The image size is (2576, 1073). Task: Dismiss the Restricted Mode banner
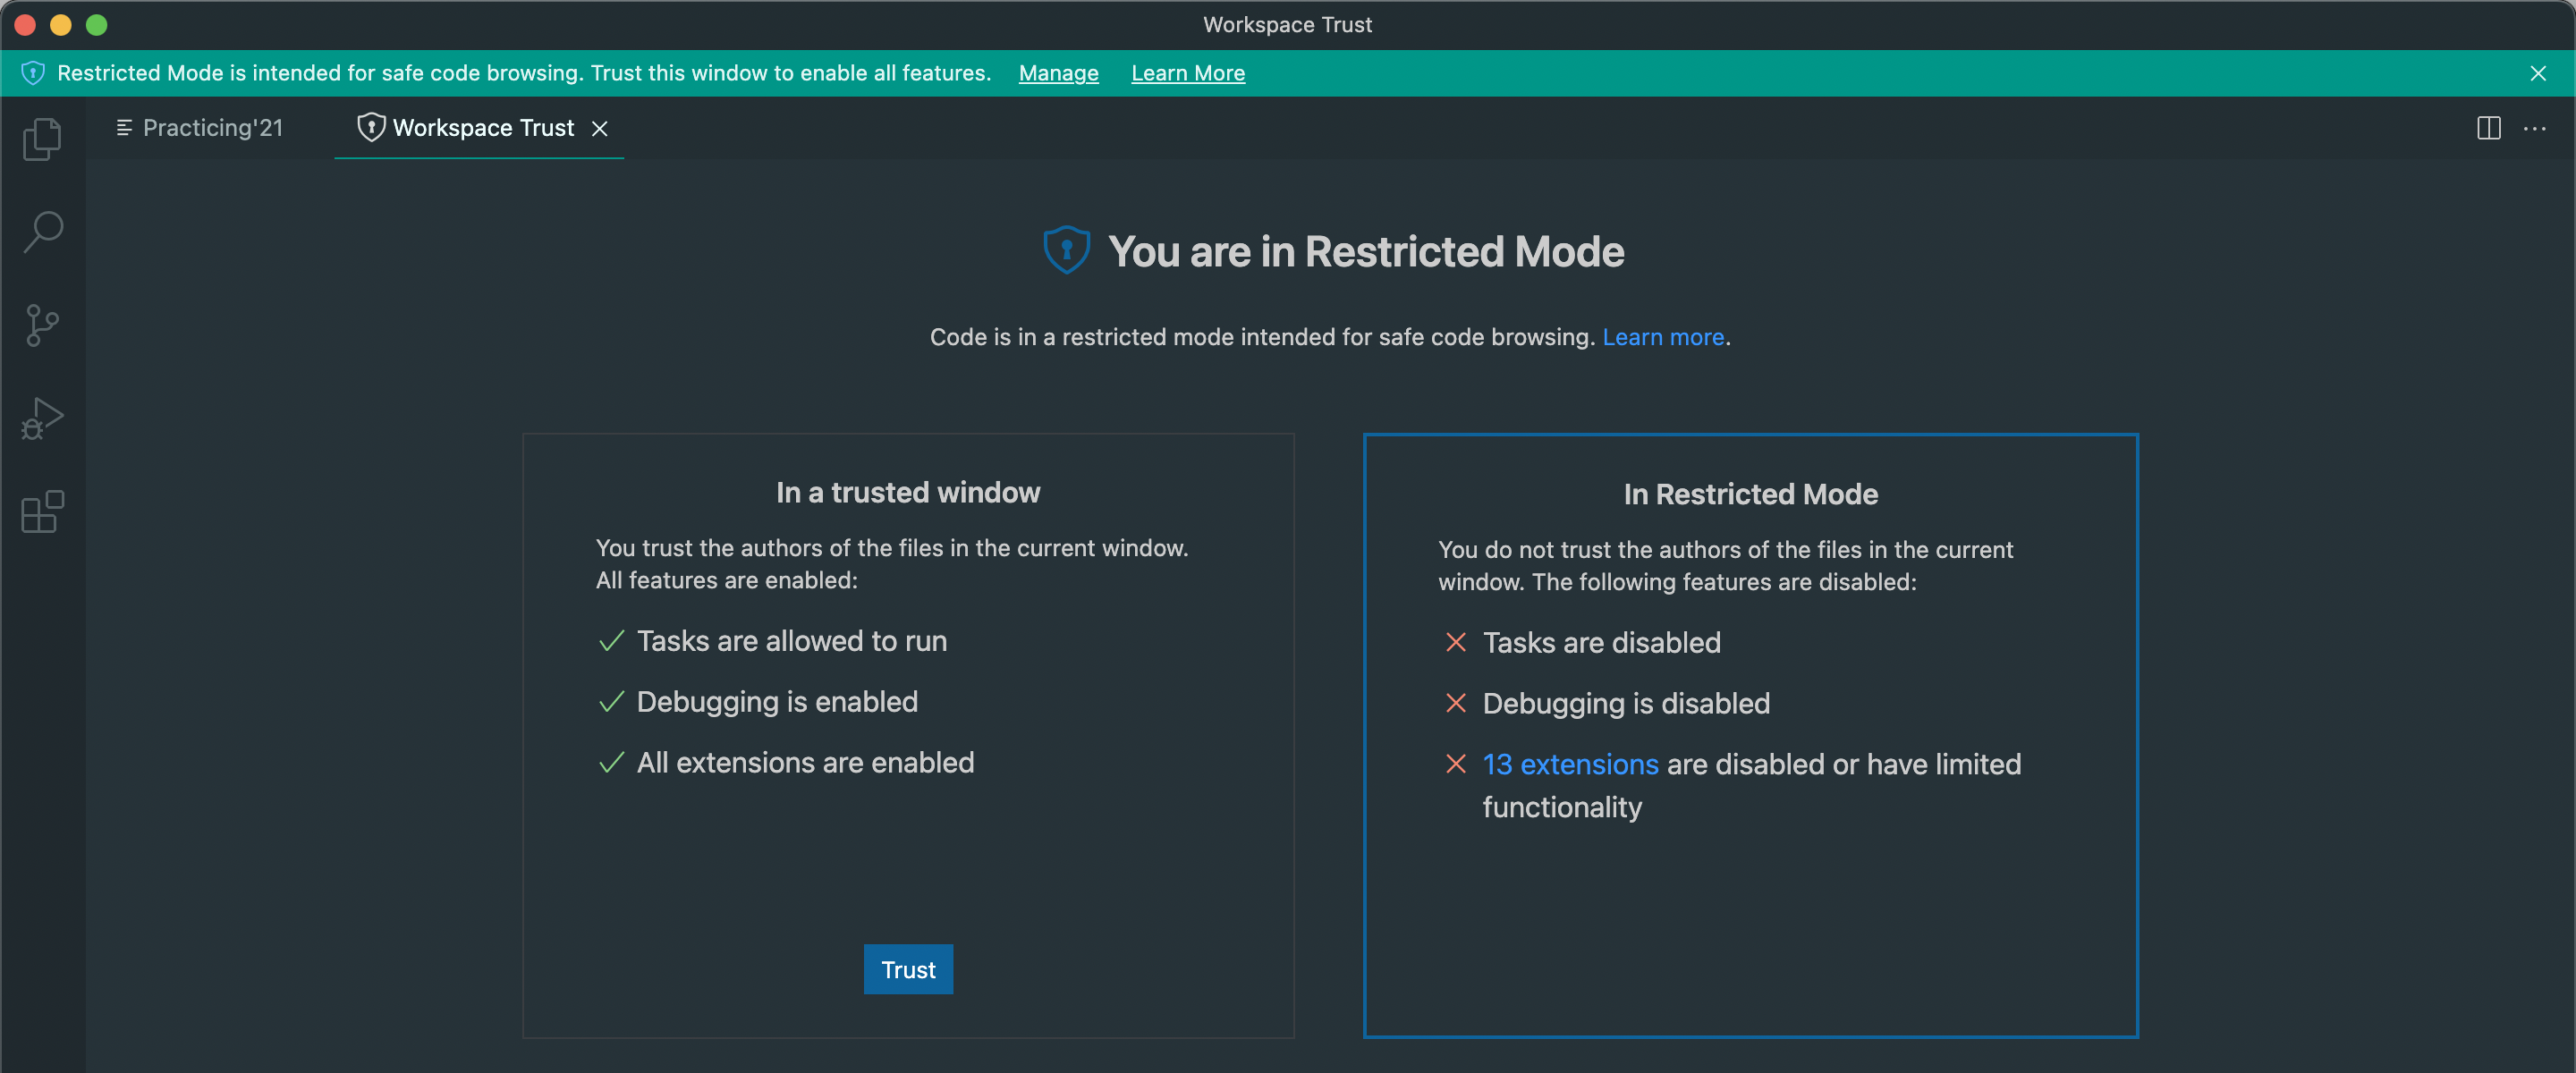click(x=2538, y=72)
